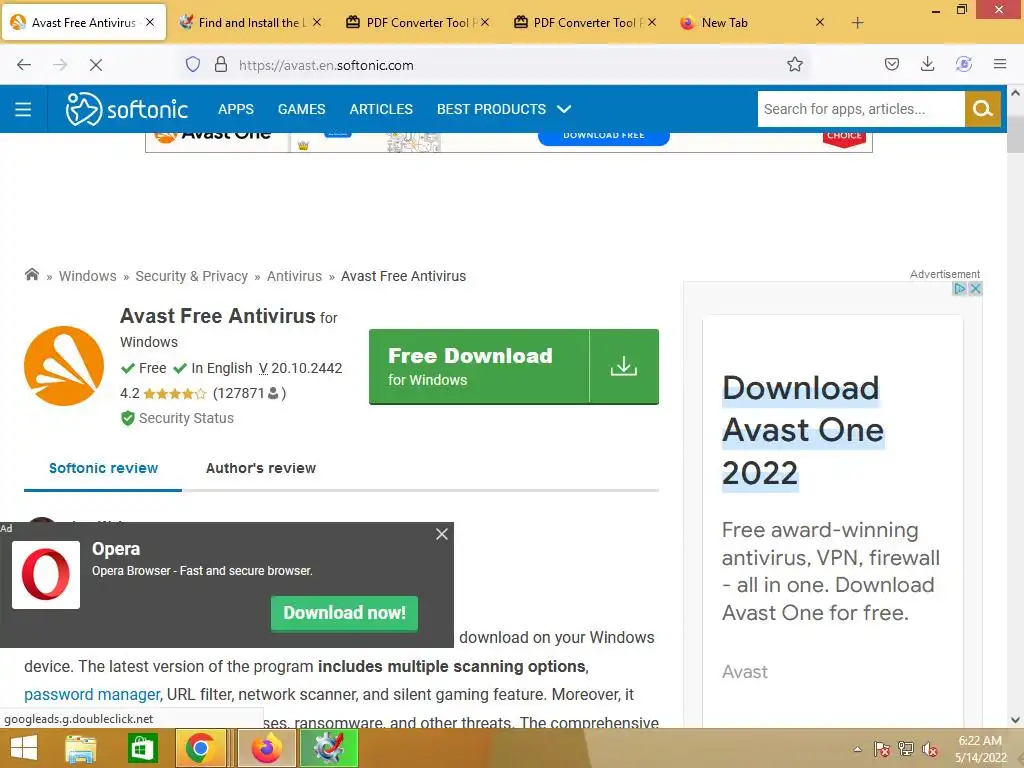Close the Avast Free Antivirus browser tab
The width and height of the screenshot is (1024, 768).
click(x=150, y=22)
